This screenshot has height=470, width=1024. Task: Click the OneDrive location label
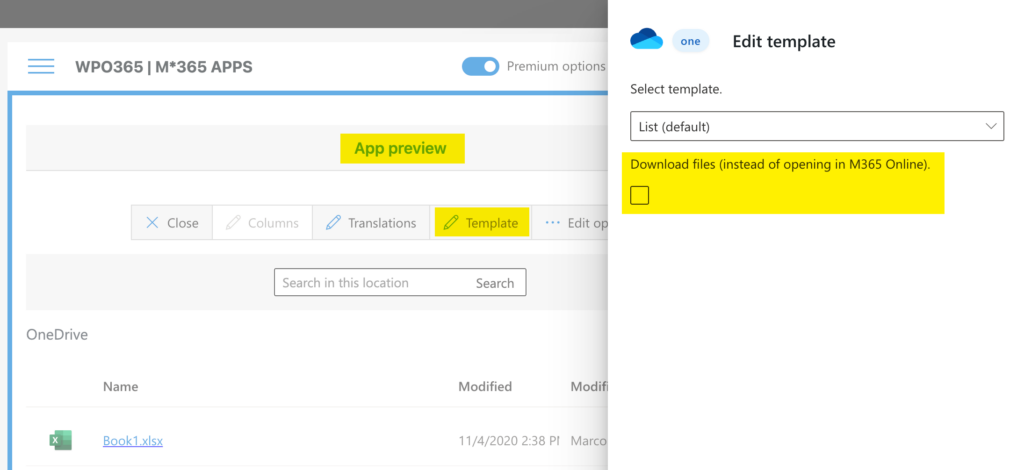pos(57,335)
